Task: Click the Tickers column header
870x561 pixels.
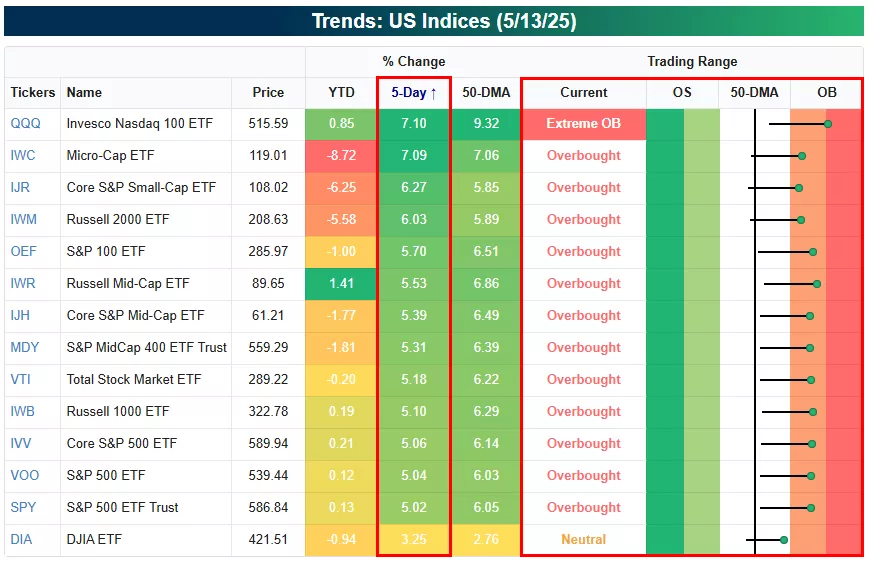Action: point(33,92)
